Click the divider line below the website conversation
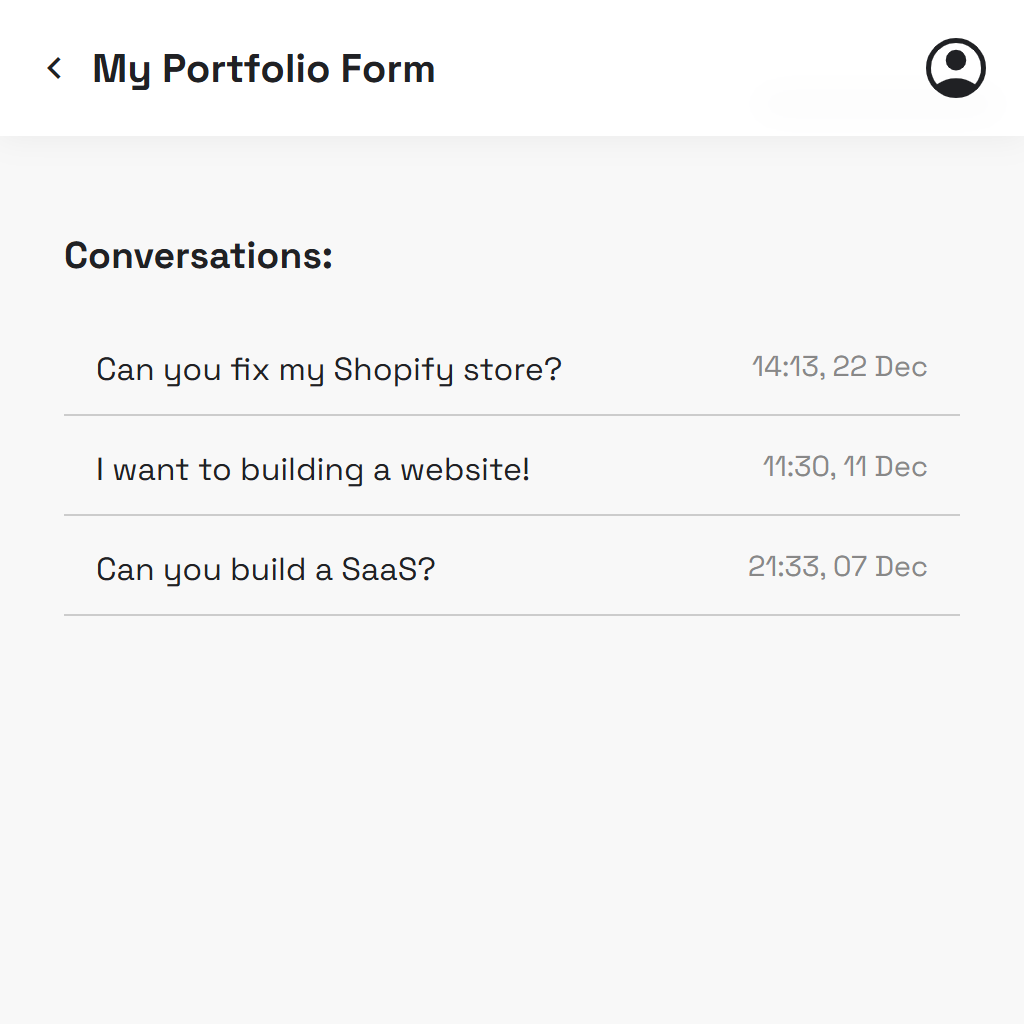 (x=511, y=515)
